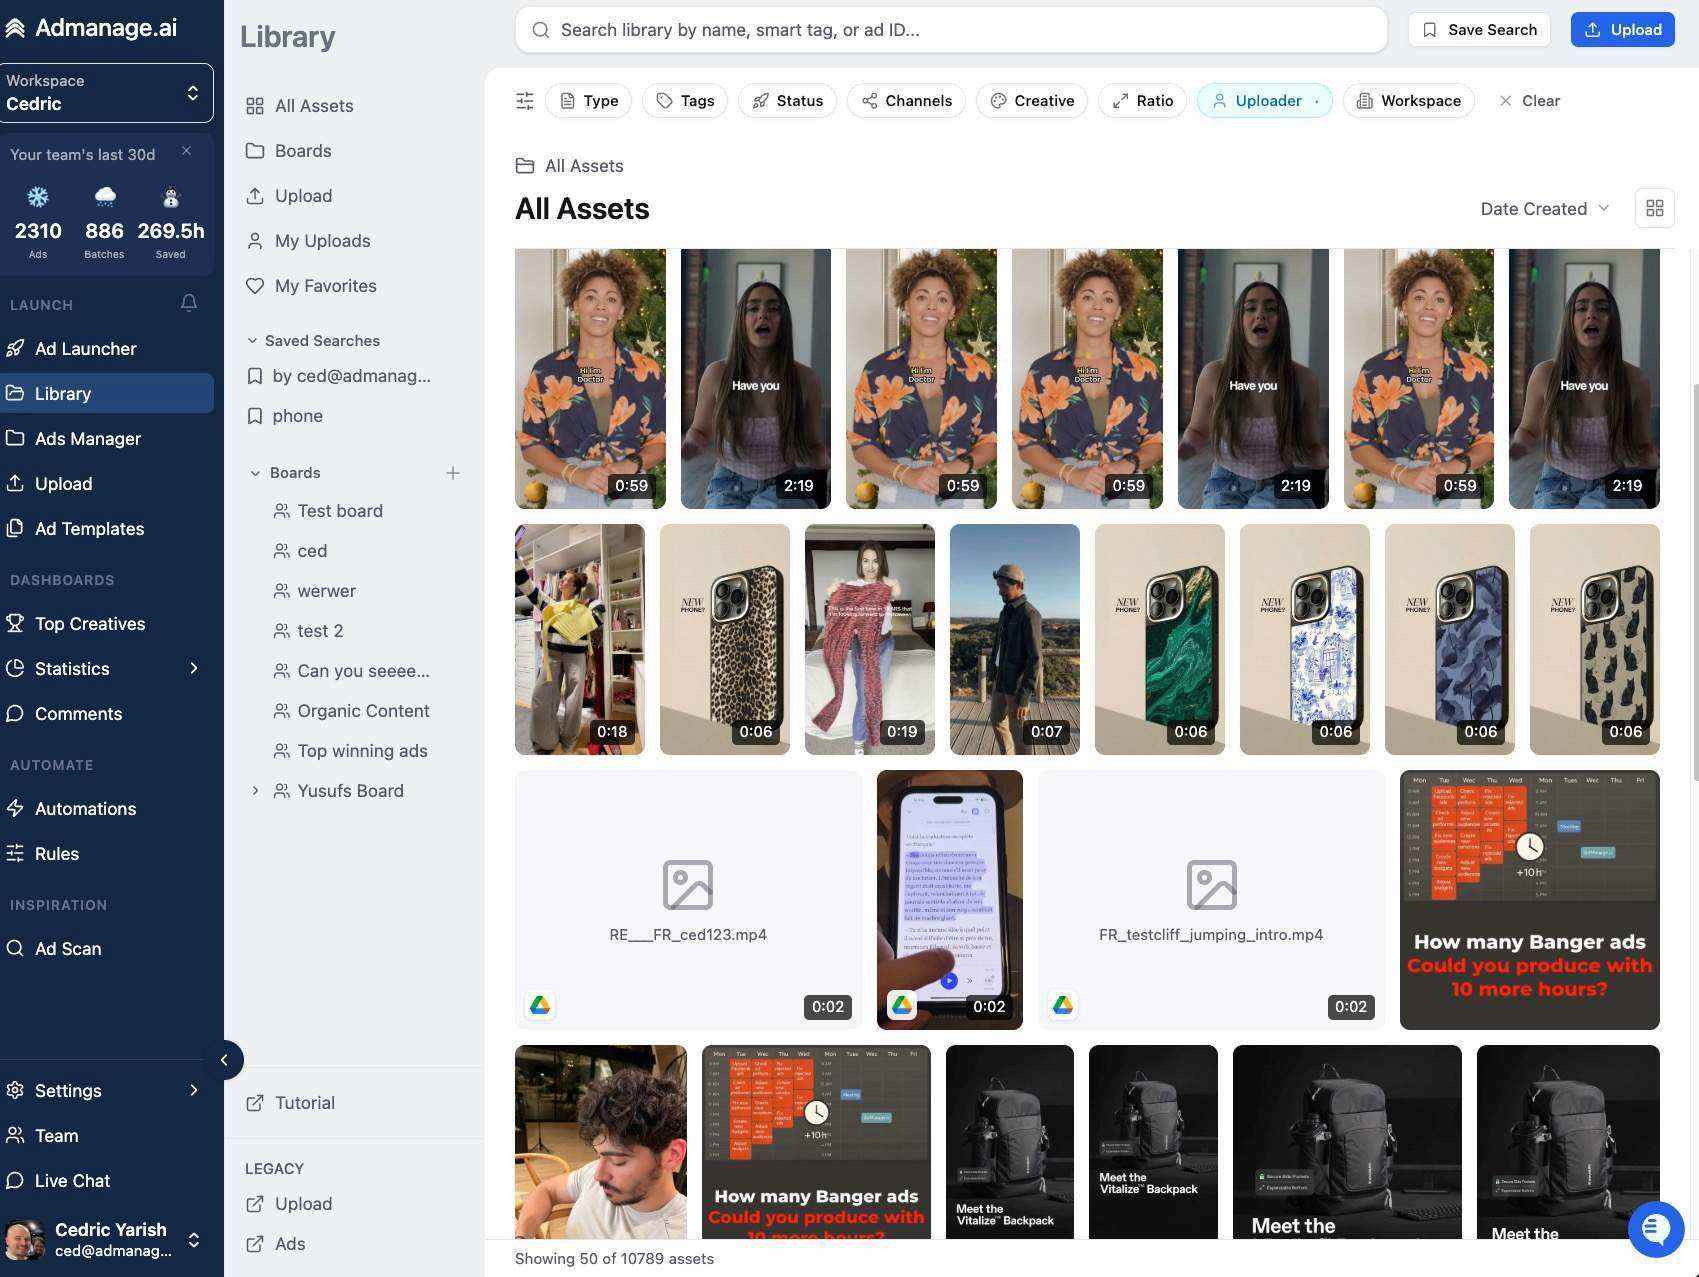Open the Cedric workspace switcher

coord(107,92)
